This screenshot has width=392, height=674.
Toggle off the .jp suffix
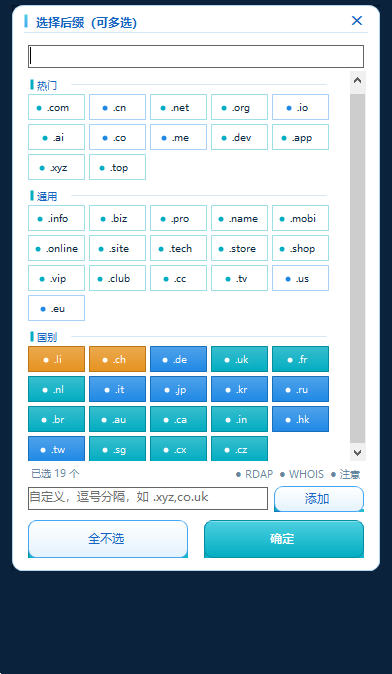click(178, 389)
